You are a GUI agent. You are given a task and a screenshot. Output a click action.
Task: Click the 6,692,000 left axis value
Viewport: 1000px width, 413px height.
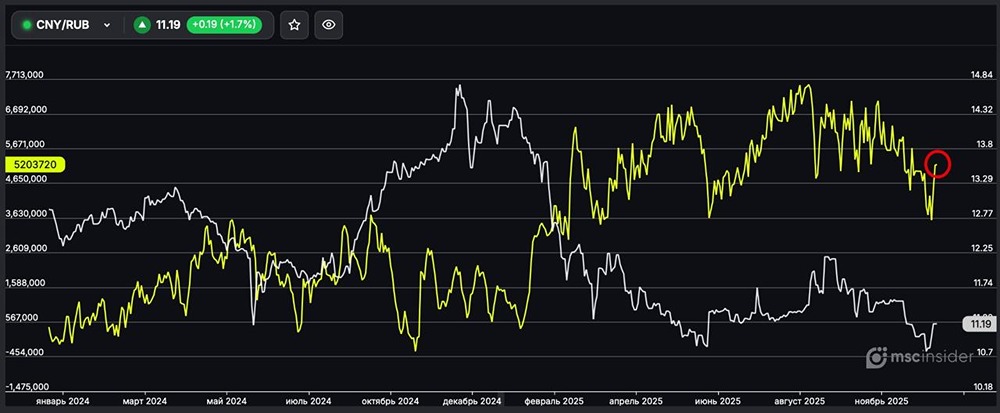26,110
